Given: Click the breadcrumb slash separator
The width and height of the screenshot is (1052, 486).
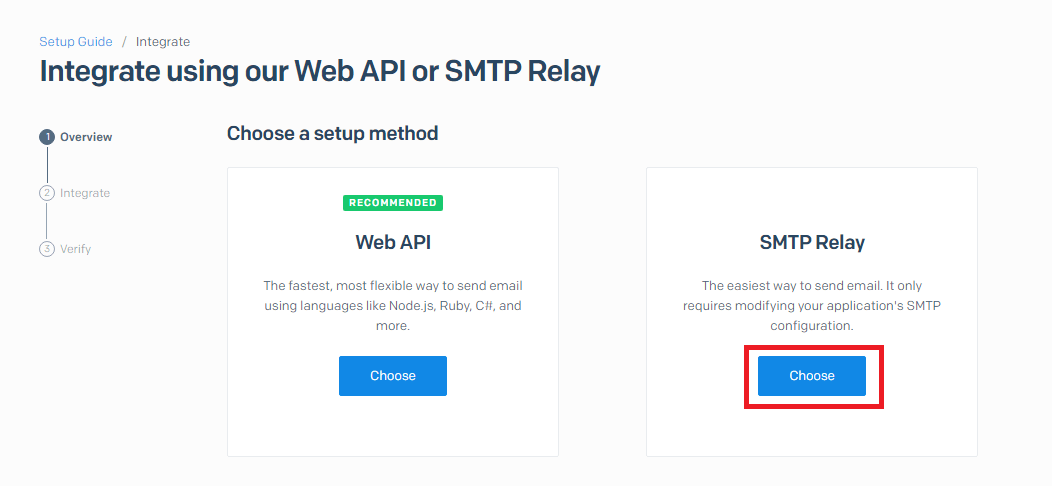Looking at the screenshot, I should click(x=124, y=42).
